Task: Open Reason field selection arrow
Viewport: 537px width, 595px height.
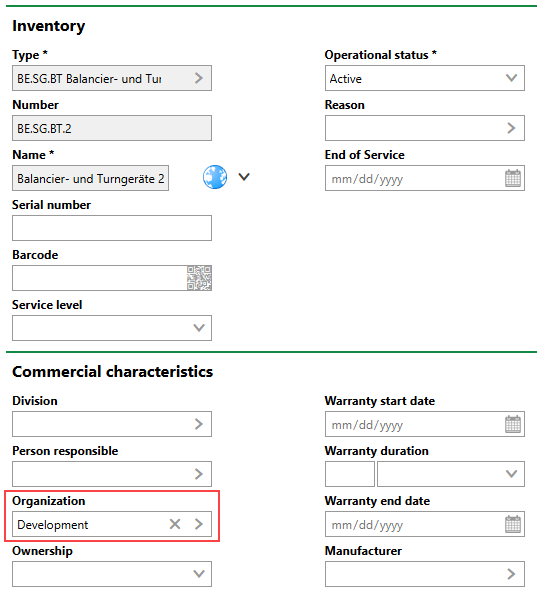Action: (x=511, y=128)
